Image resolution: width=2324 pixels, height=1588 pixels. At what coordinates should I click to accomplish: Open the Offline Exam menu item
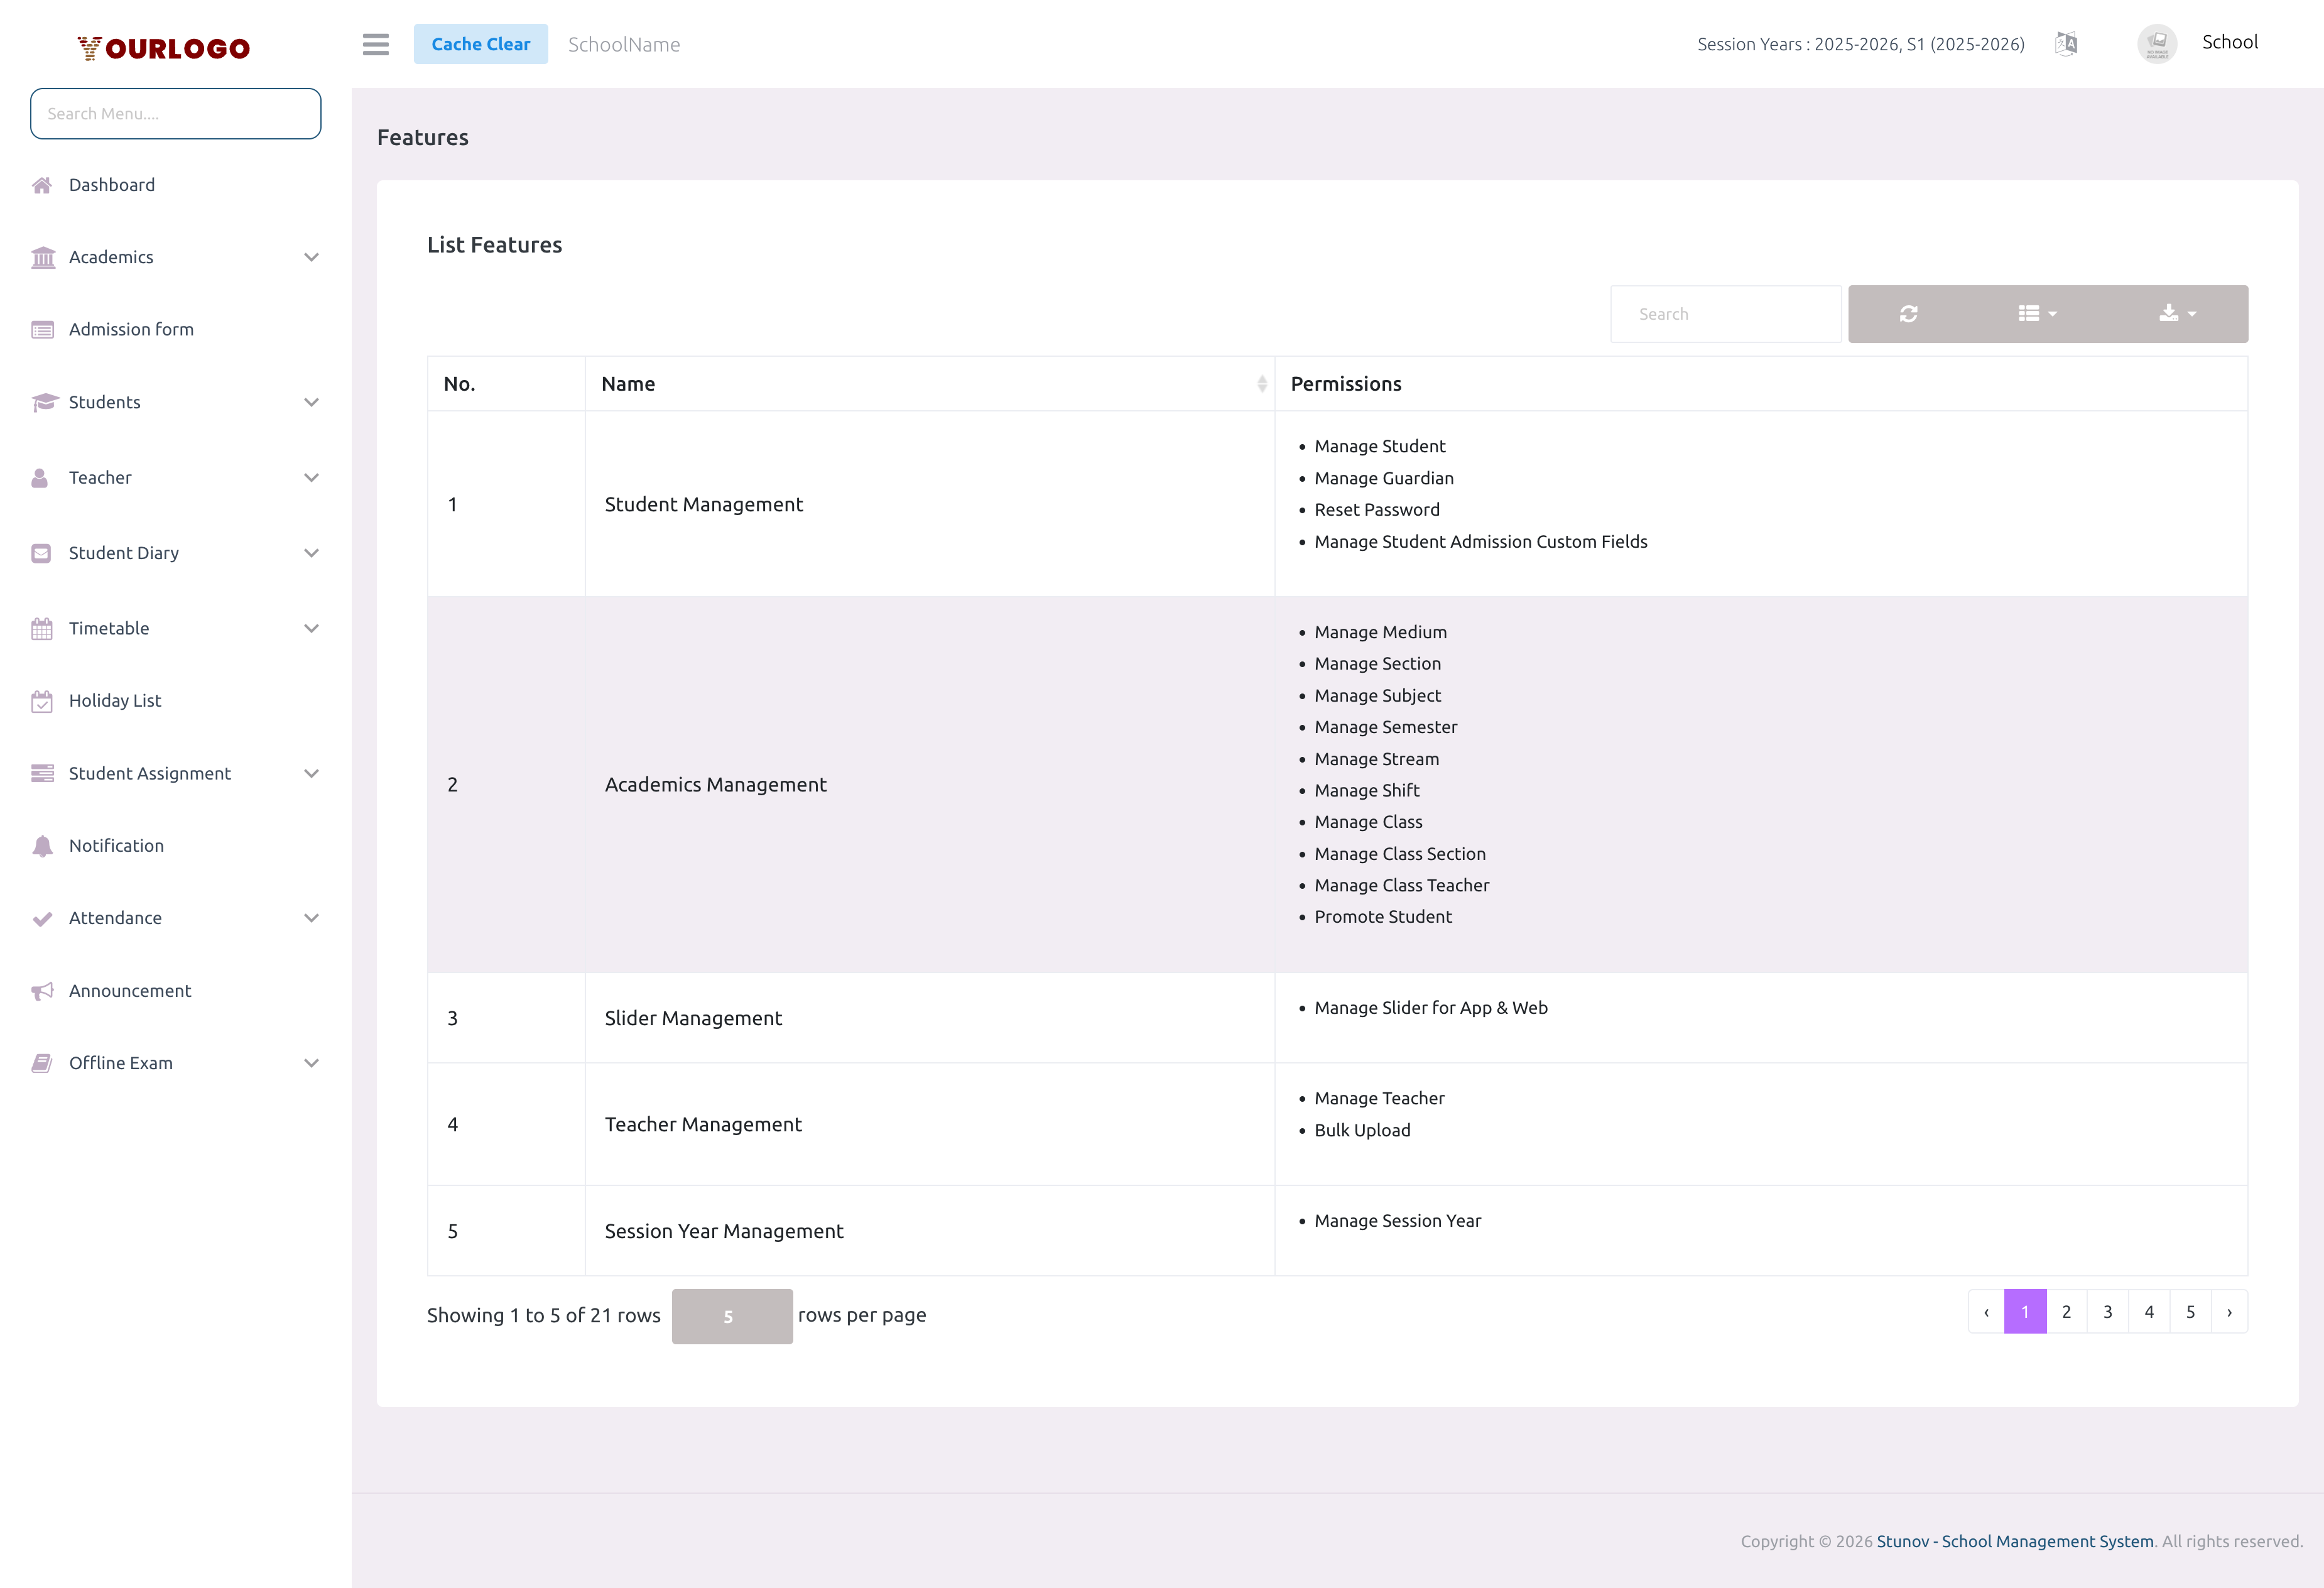click(x=120, y=1063)
